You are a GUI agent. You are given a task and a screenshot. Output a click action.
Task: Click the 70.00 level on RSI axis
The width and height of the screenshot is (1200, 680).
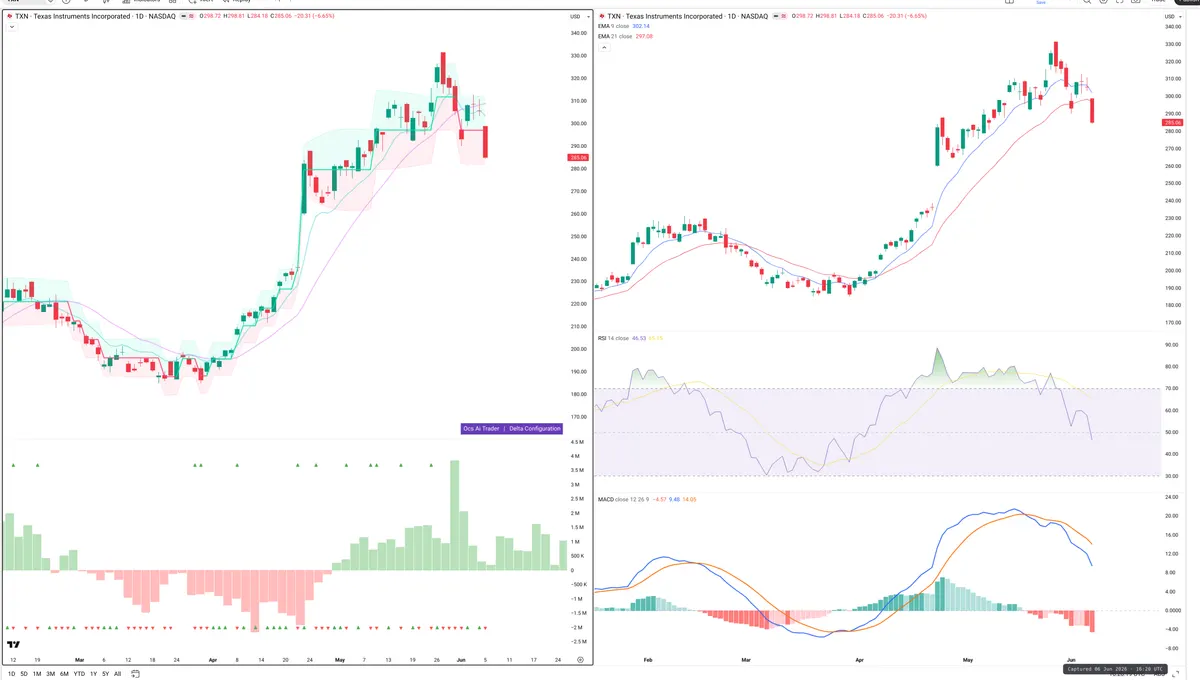tap(1172, 388)
